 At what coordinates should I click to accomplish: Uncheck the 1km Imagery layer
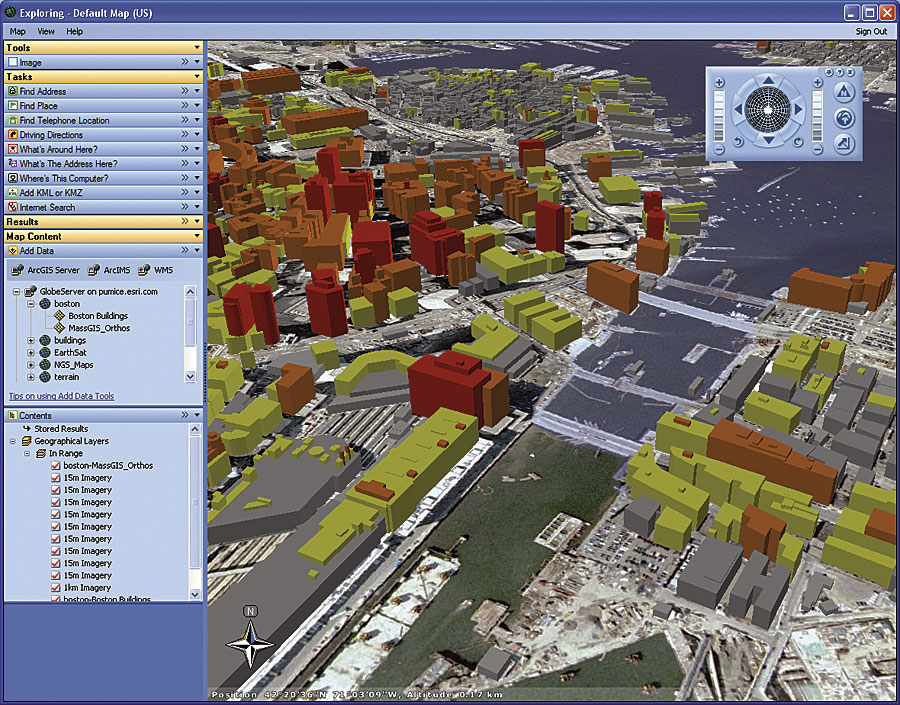[x=56, y=588]
